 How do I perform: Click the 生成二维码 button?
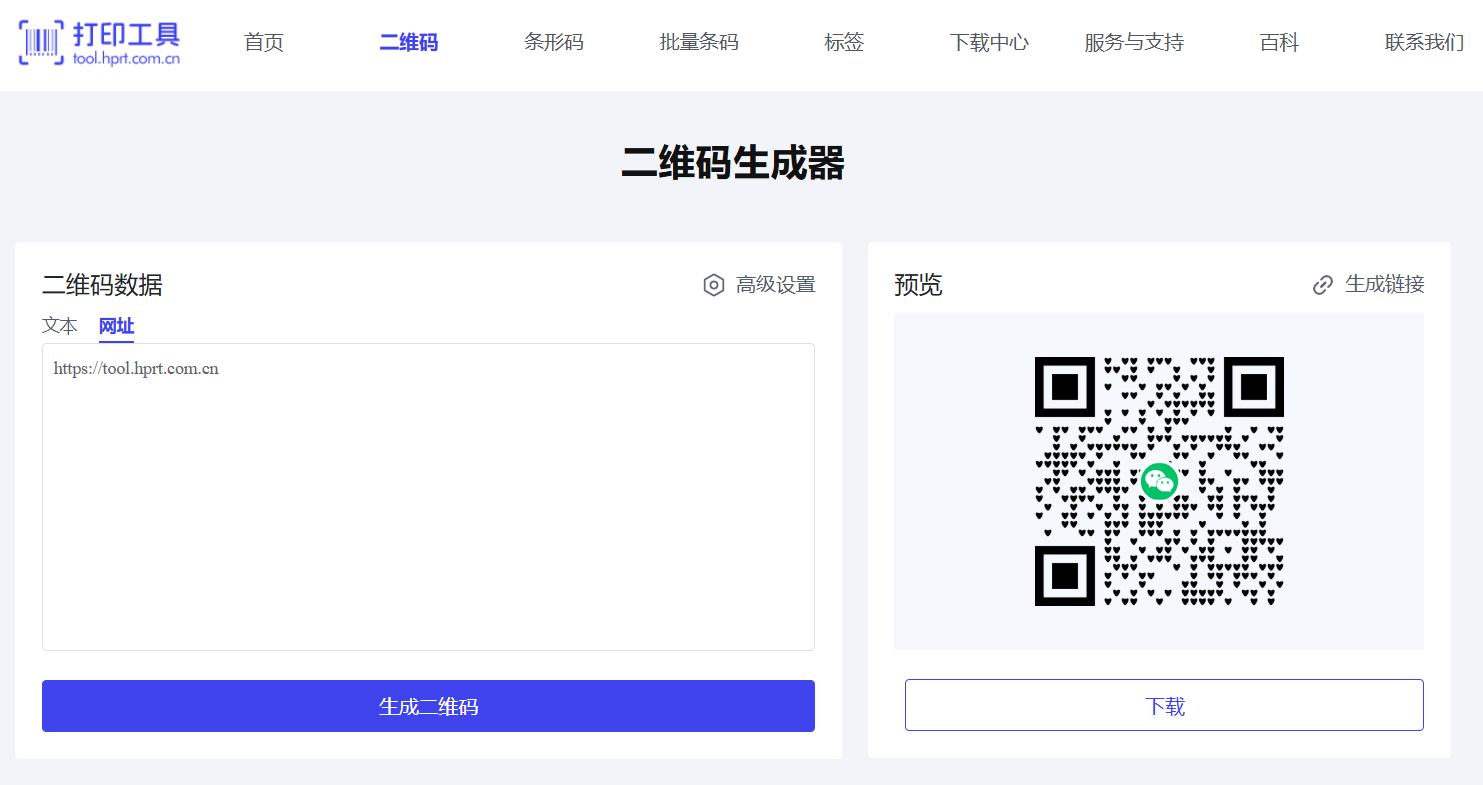click(428, 706)
